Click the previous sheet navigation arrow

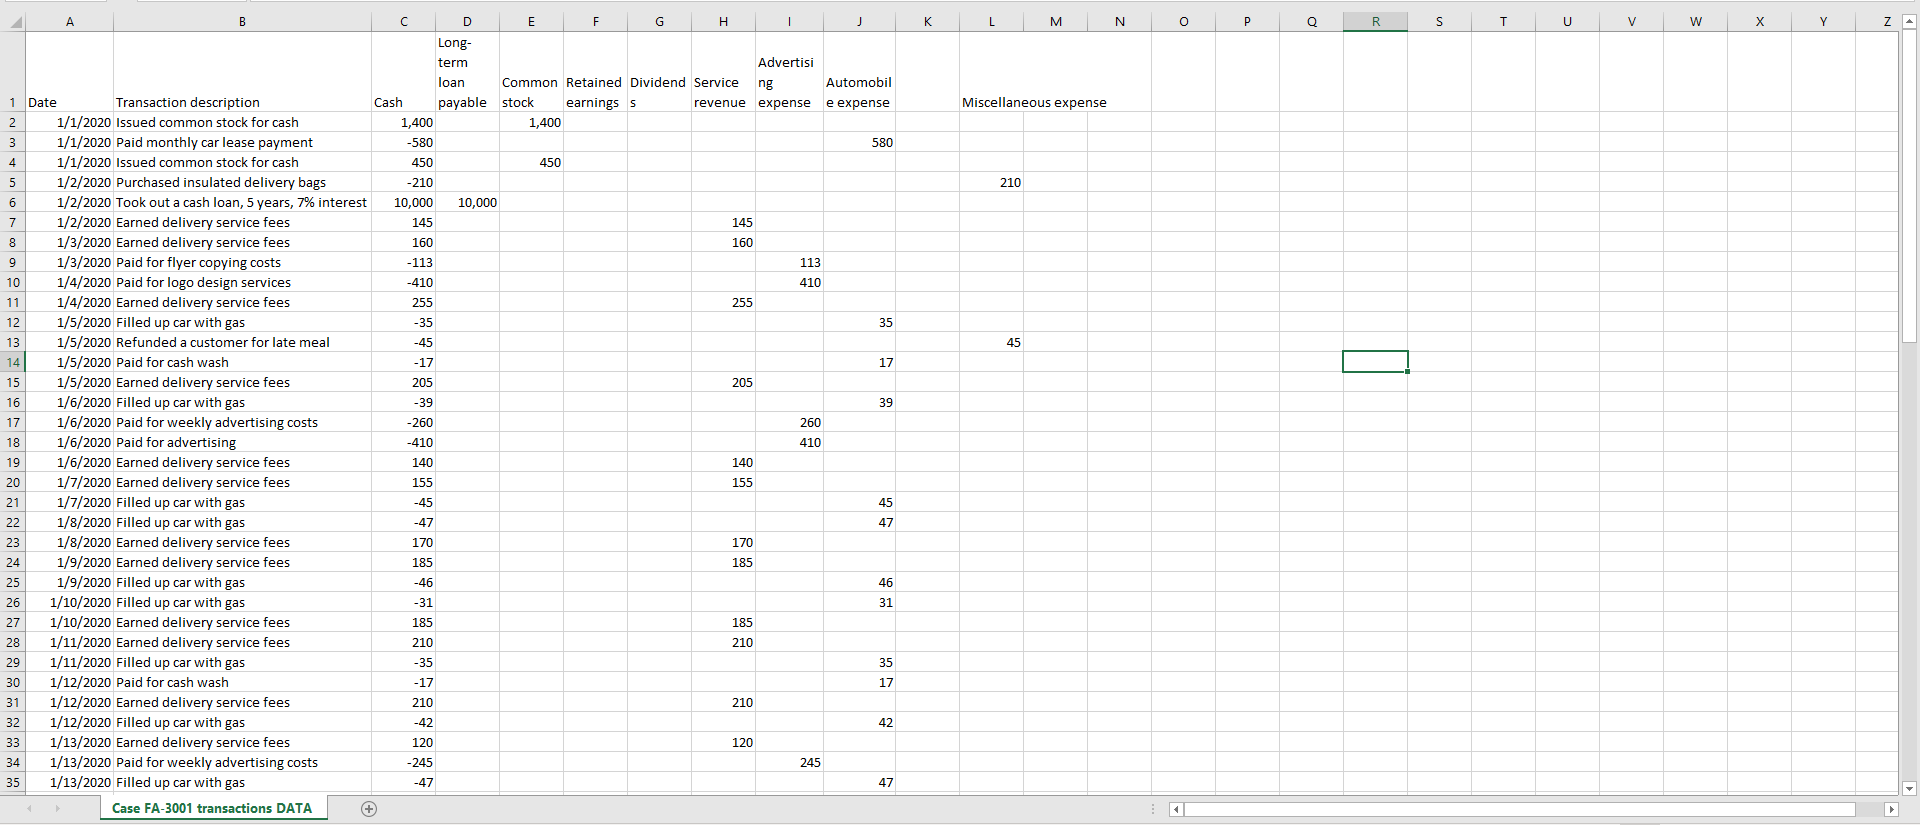click(x=29, y=808)
